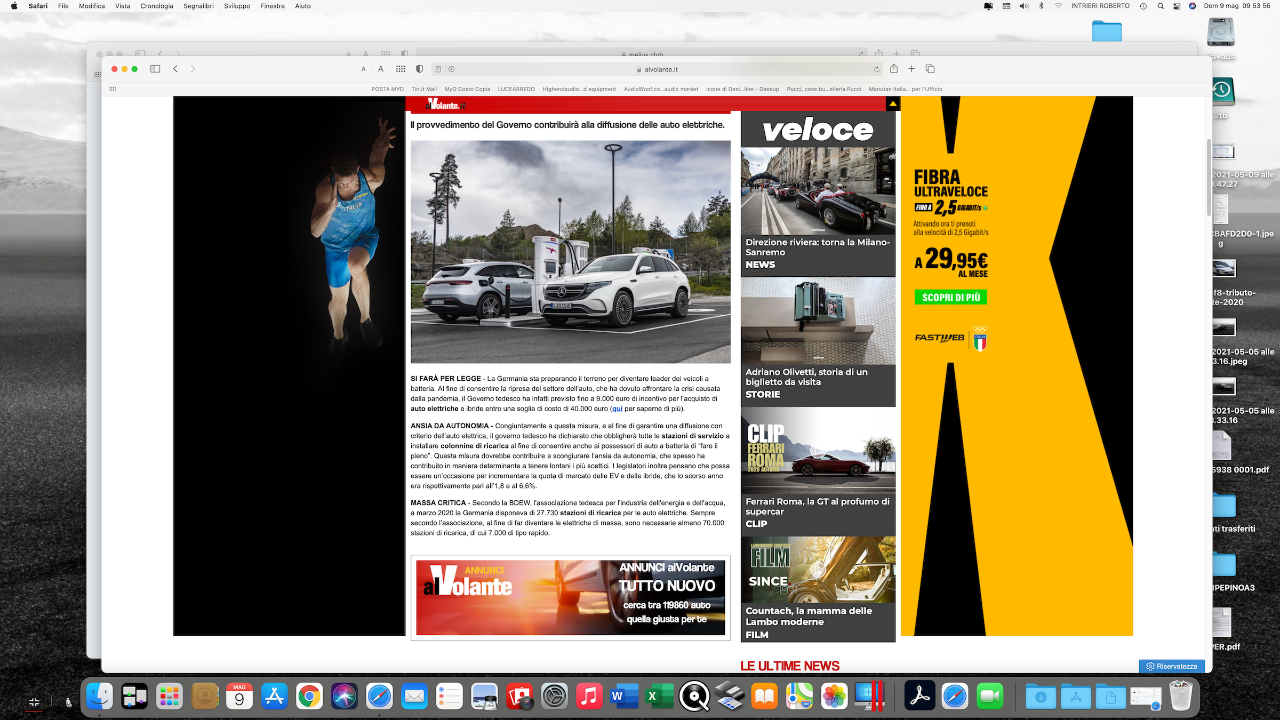Increase text size with larger A

click(380, 69)
